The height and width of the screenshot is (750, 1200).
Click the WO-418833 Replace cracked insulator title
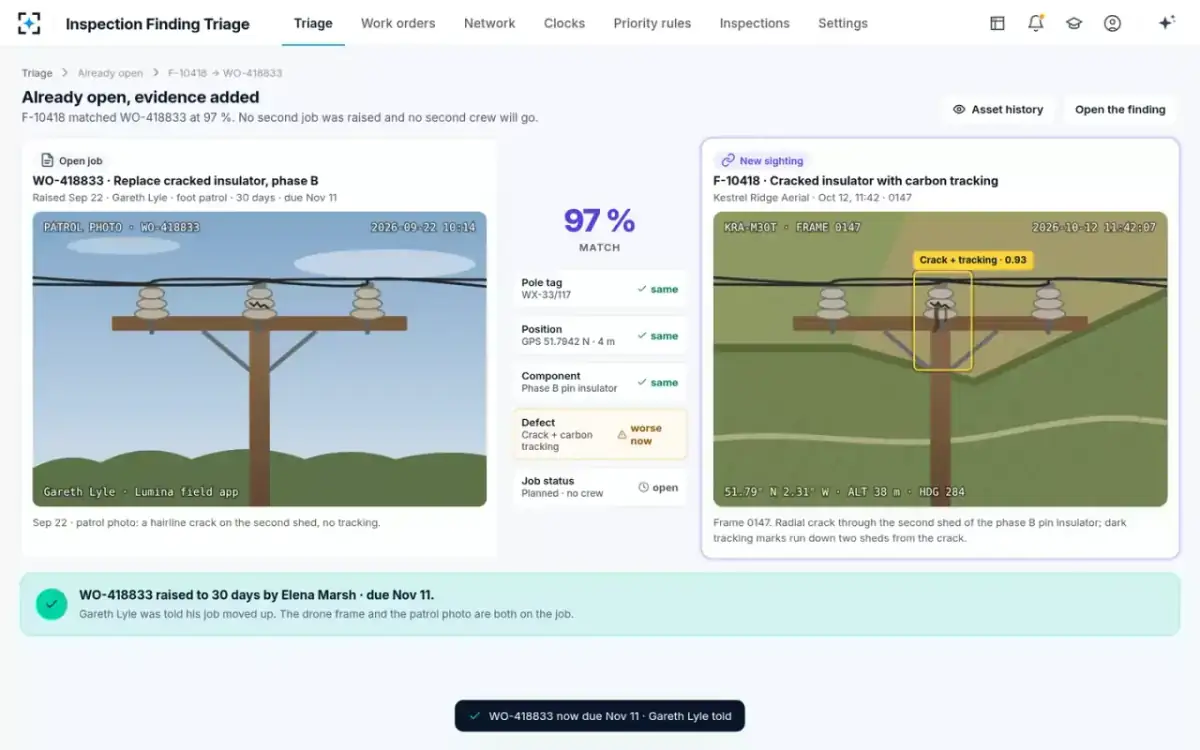(x=176, y=181)
